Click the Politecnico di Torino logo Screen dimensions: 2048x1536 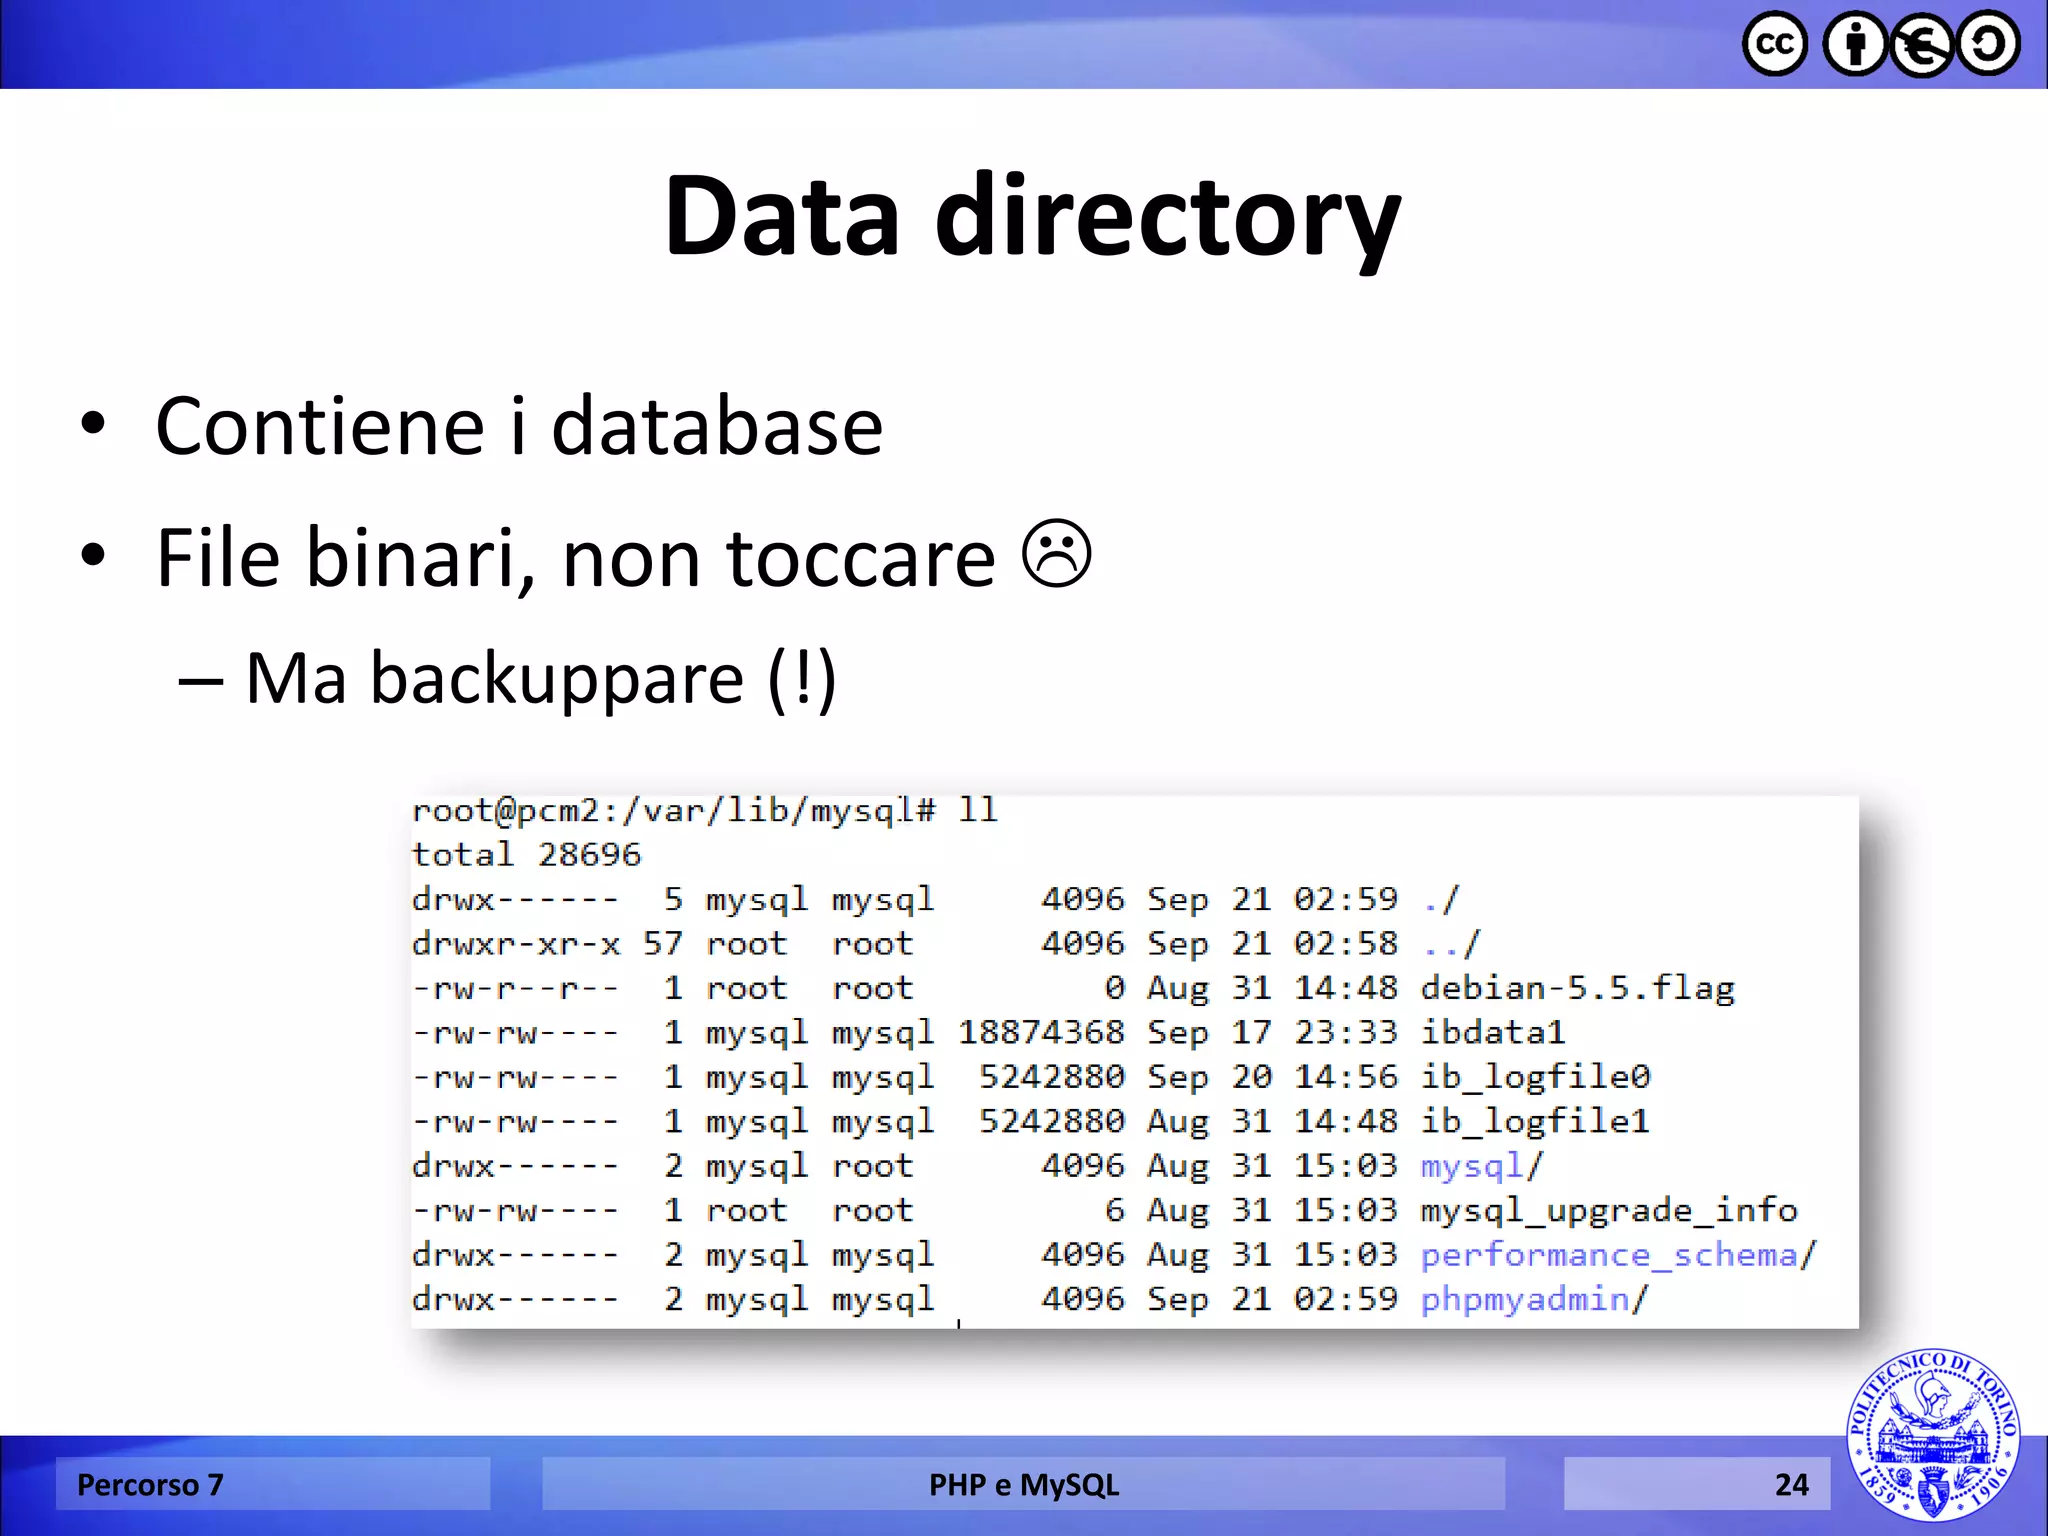[x=1933, y=1434]
